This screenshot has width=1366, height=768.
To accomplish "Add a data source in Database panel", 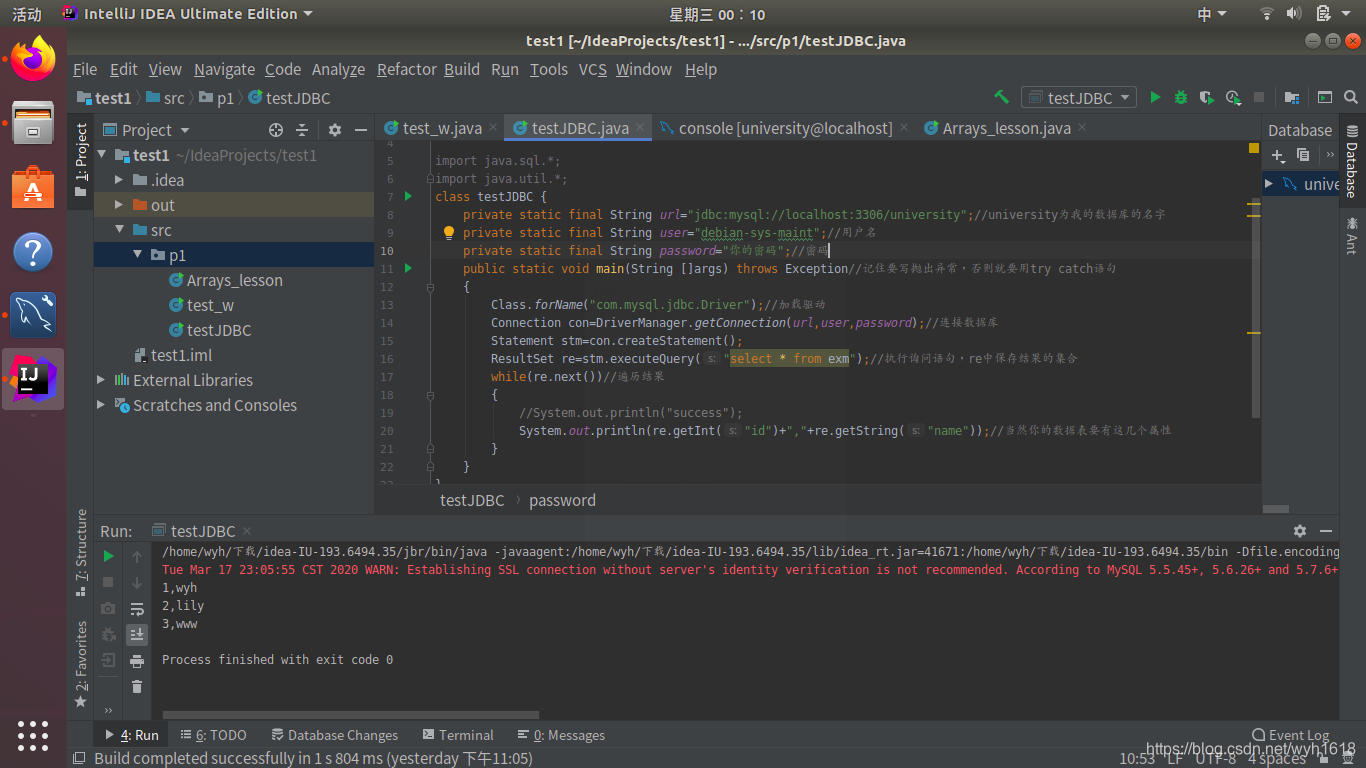I will point(1279,156).
